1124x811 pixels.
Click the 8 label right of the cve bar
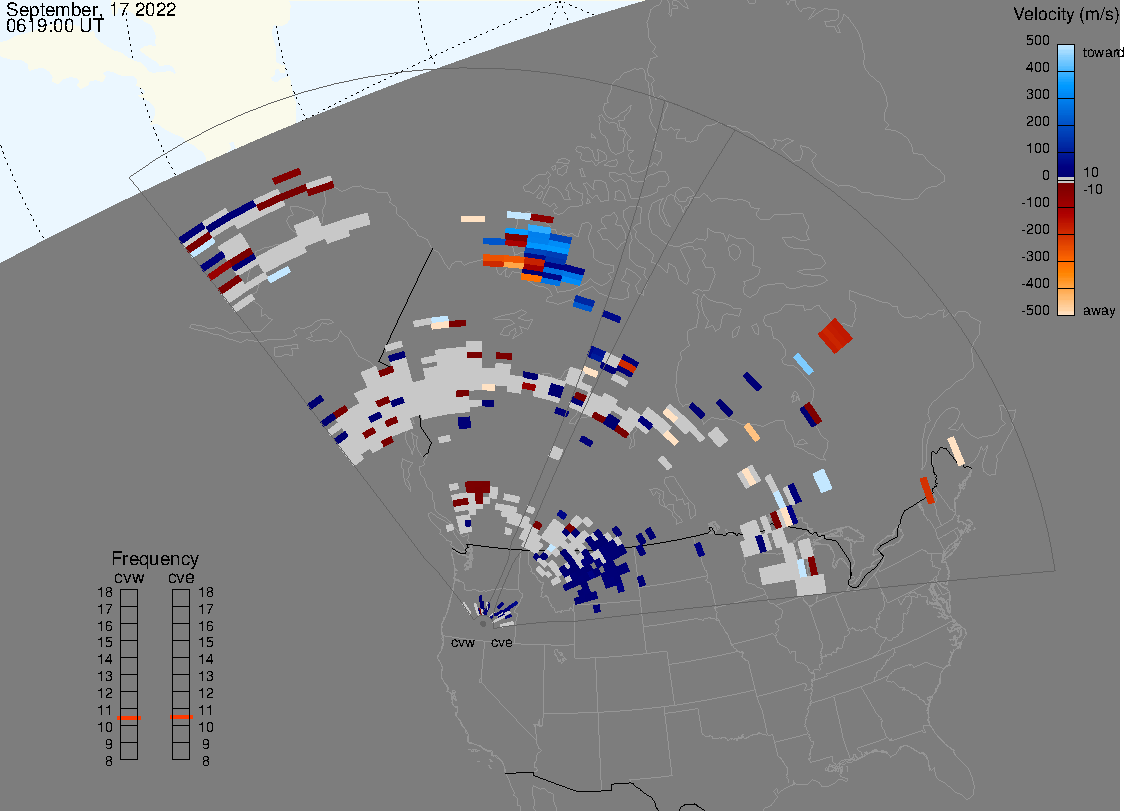click(x=206, y=762)
